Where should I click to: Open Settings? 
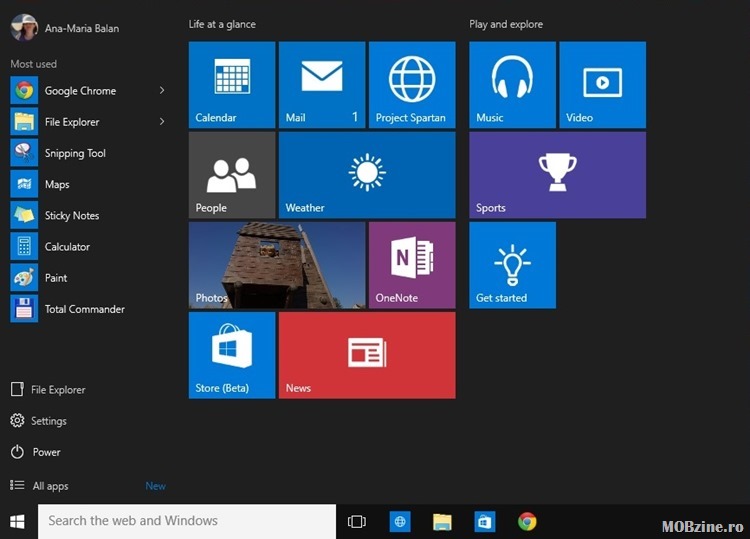38,420
